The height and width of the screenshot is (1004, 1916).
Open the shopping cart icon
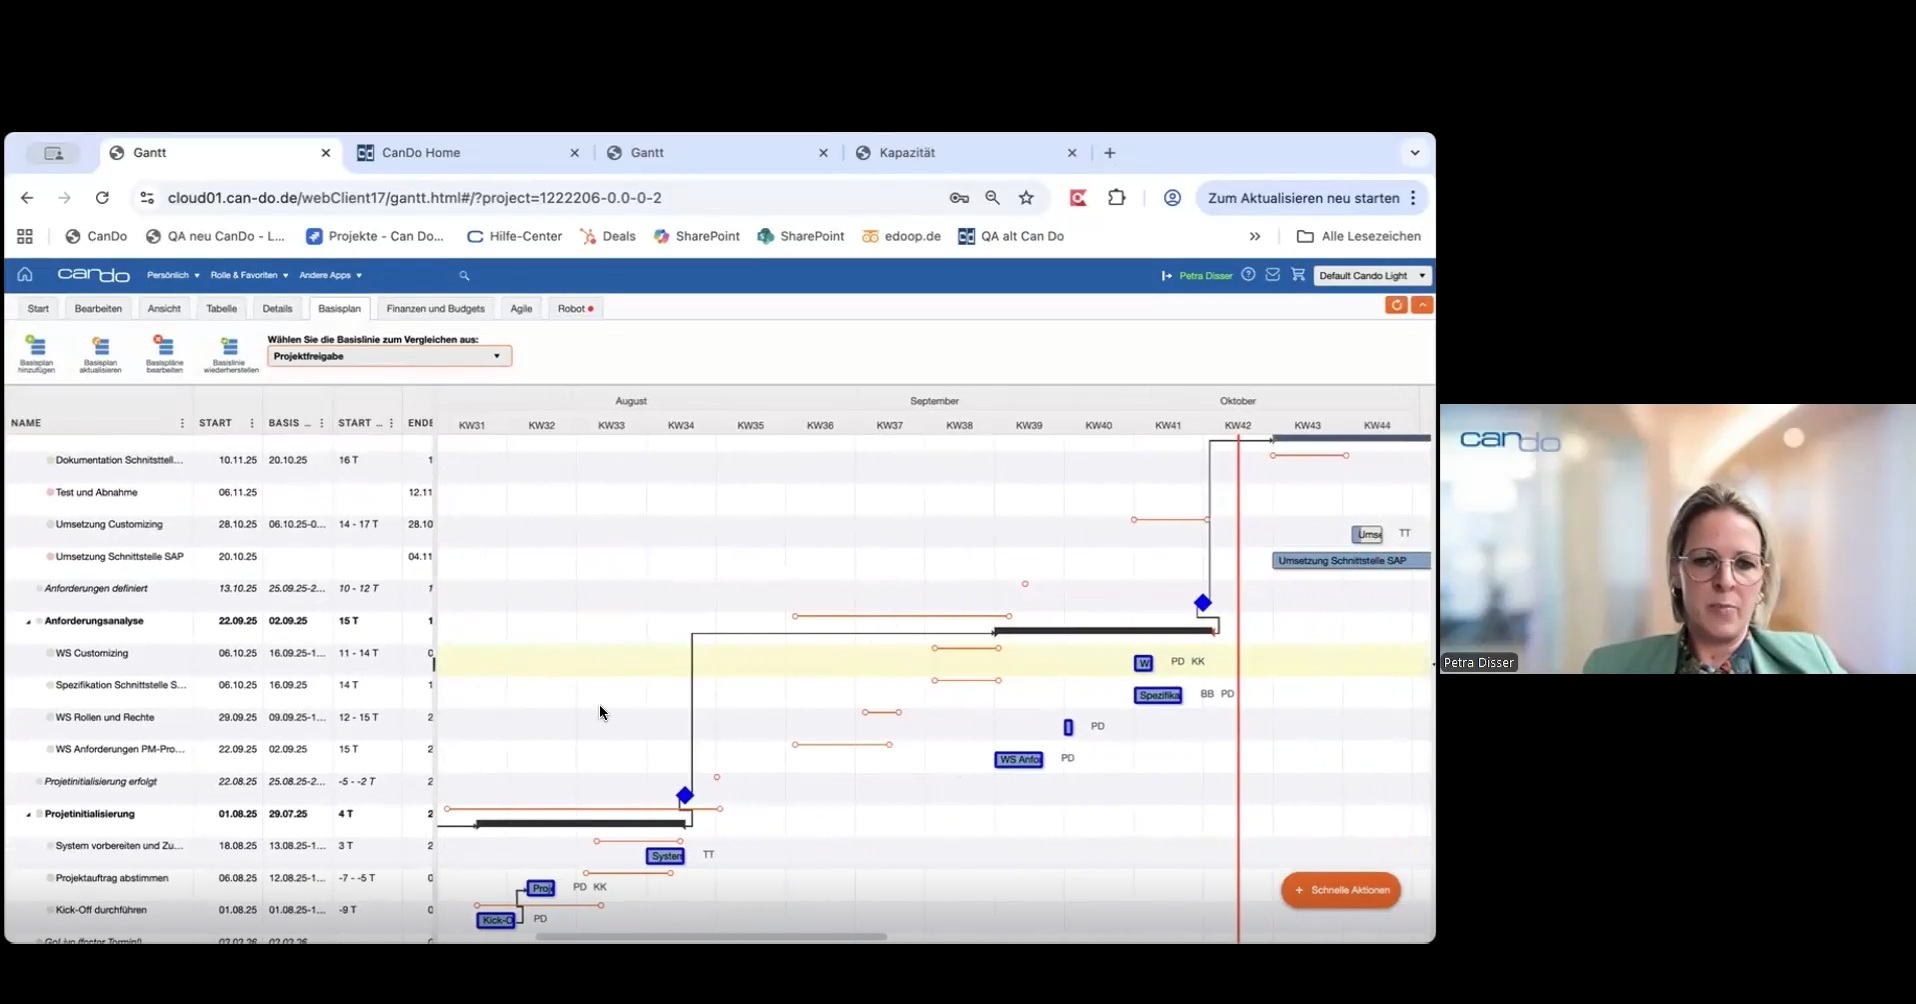[1298, 275]
